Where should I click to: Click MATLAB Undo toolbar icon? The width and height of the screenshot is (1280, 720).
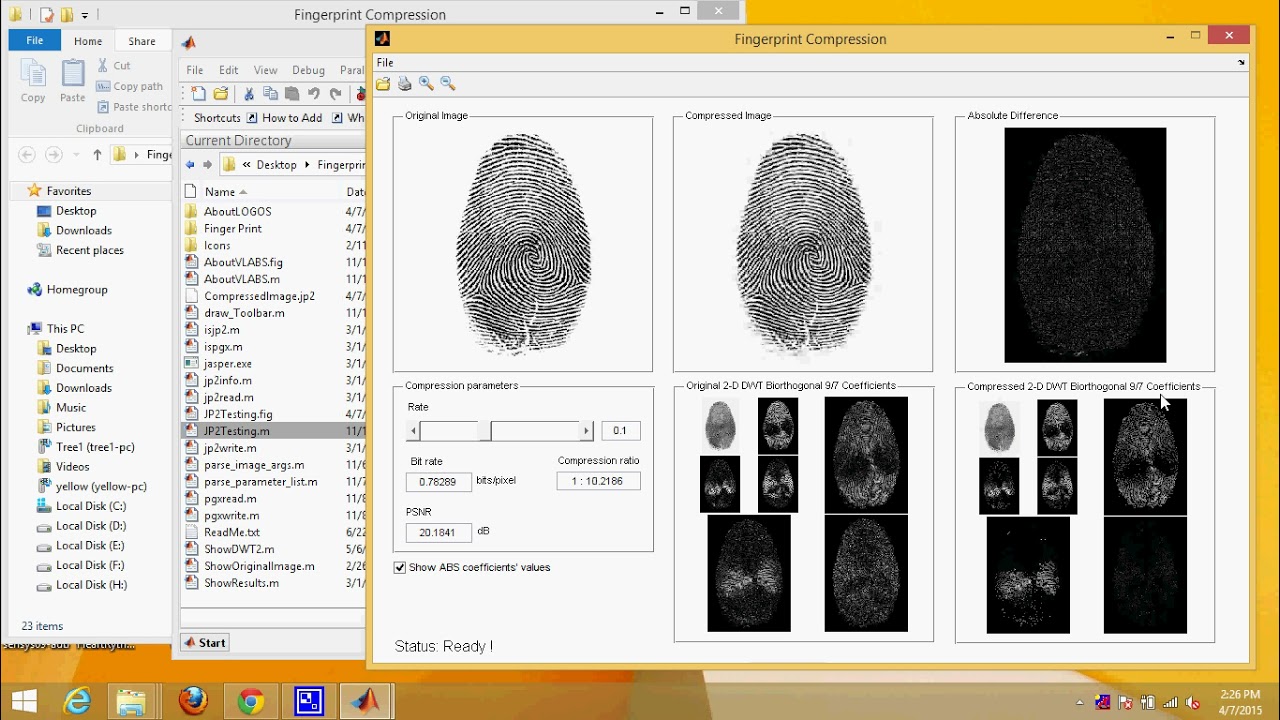click(314, 94)
